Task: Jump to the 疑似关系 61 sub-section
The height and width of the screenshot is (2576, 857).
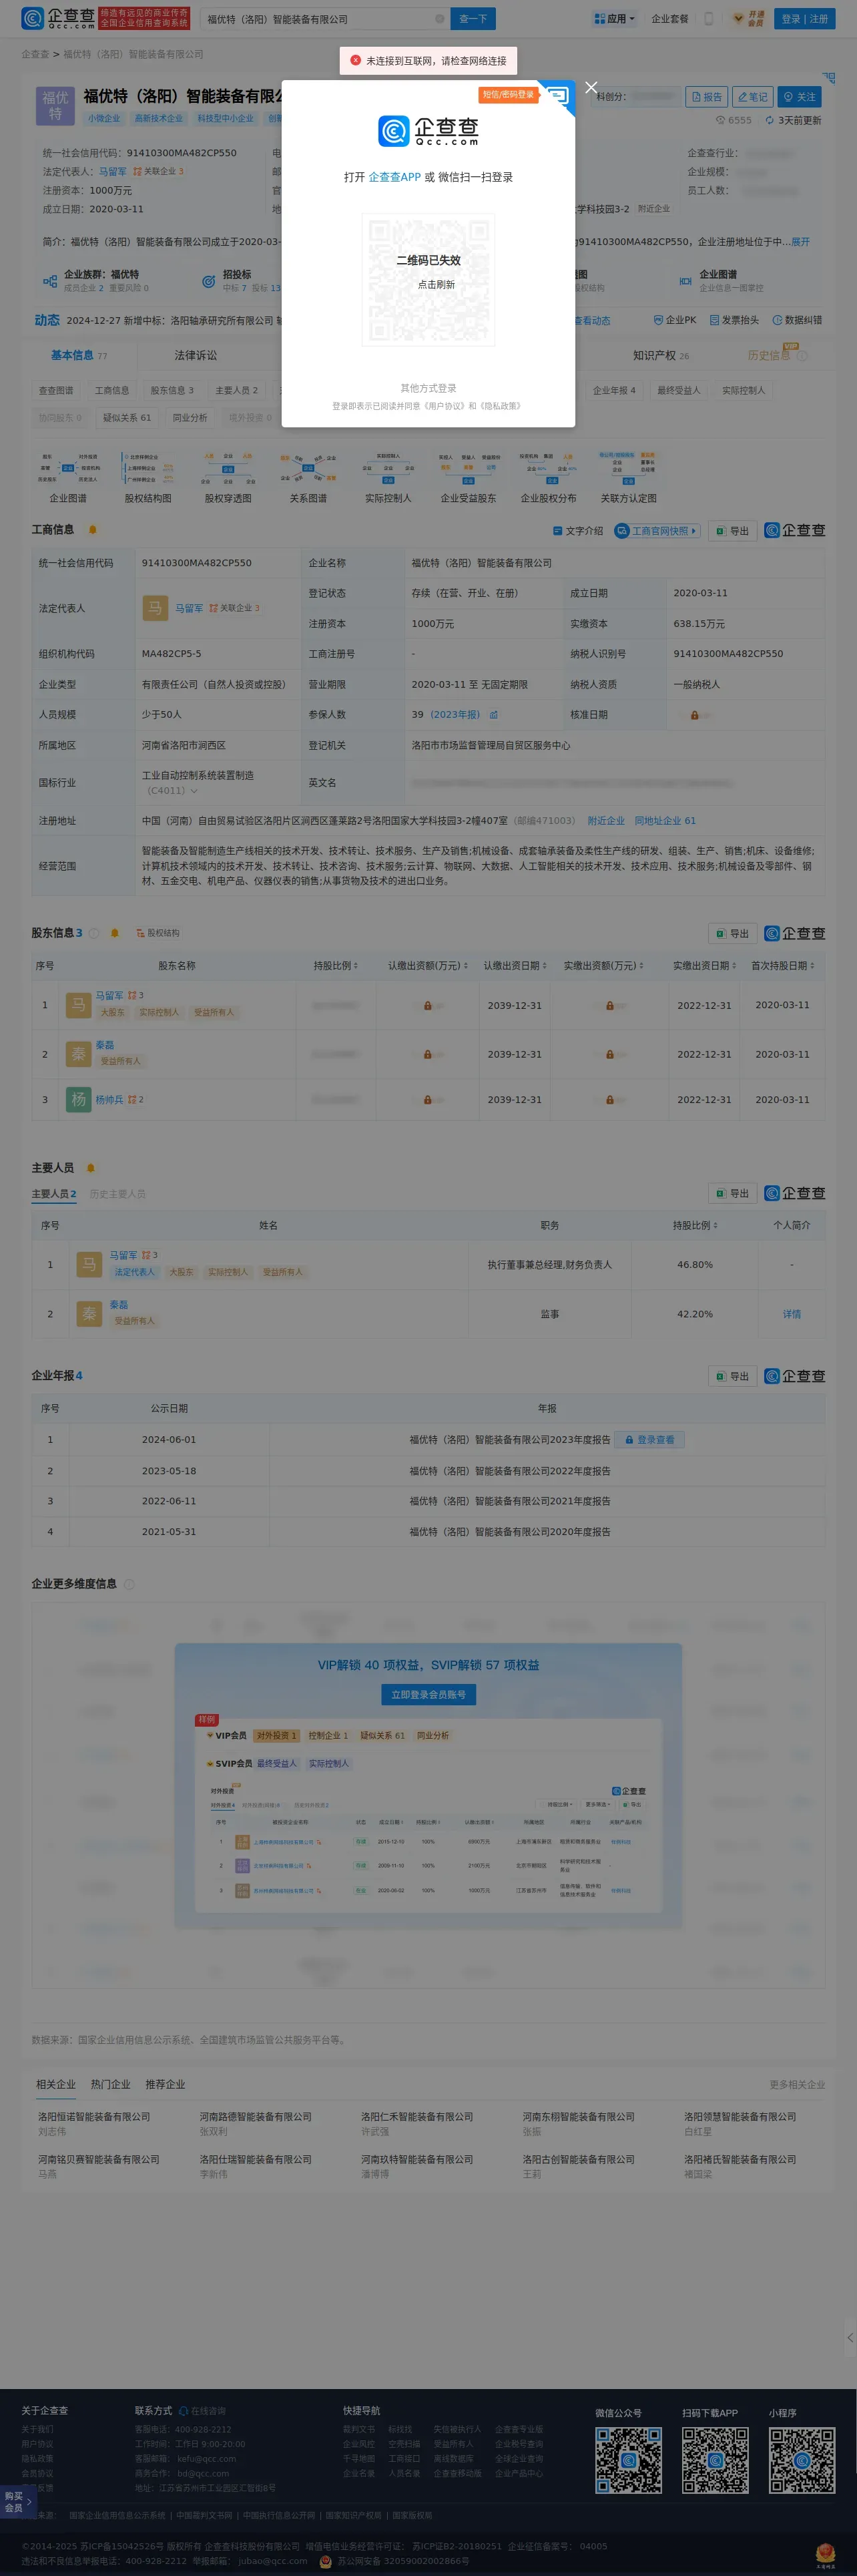Action: coord(127,418)
